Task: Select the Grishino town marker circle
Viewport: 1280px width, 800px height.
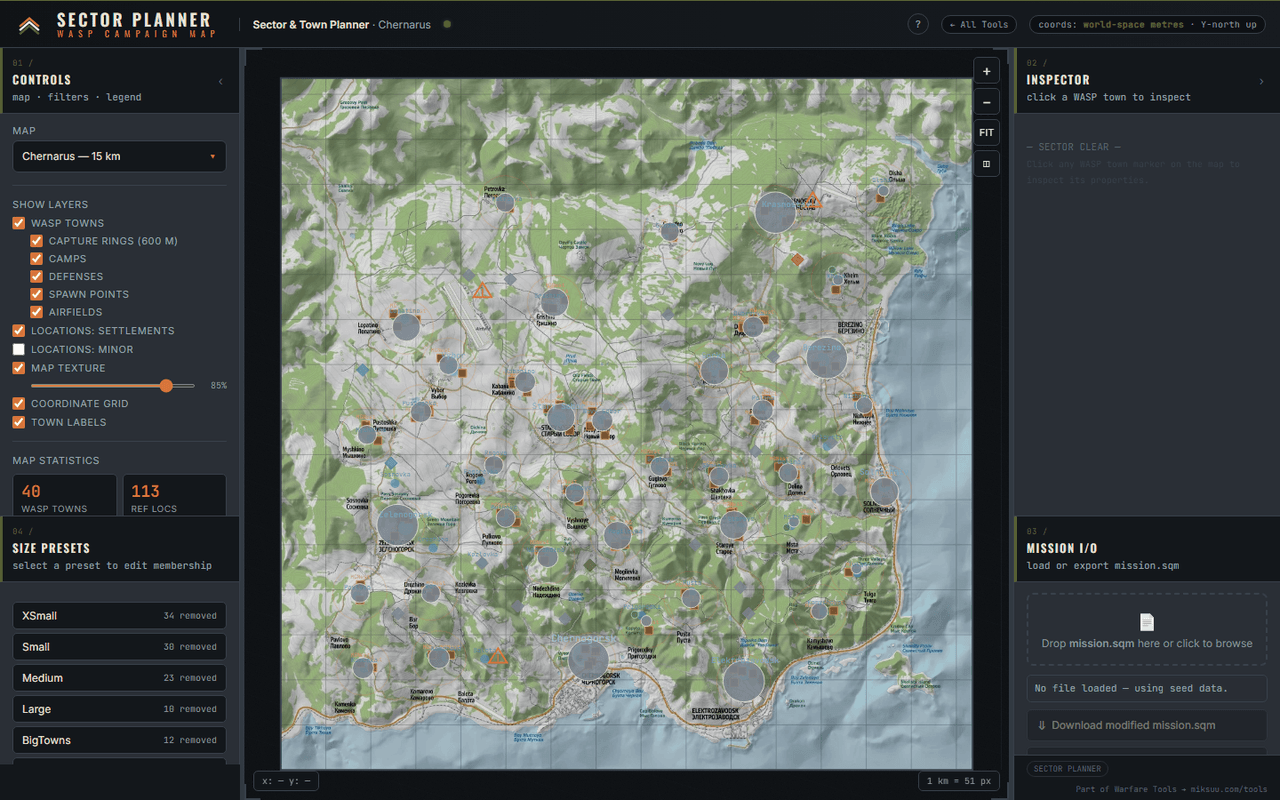Action: [554, 303]
